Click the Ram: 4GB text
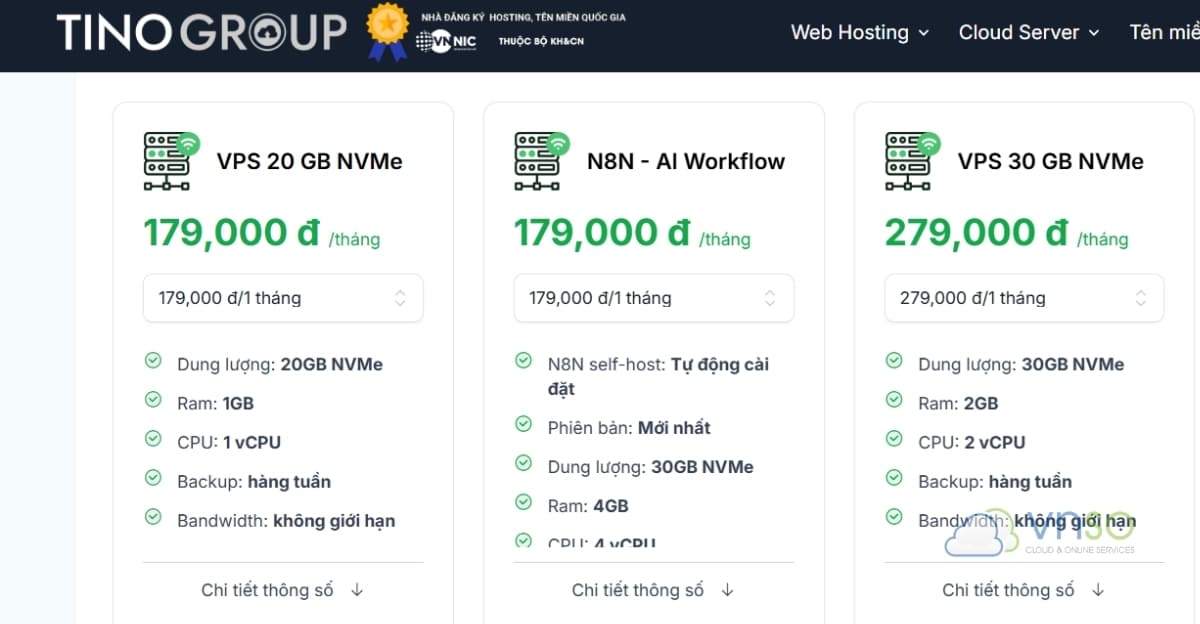 pyautogui.click(x=588, y=506)
